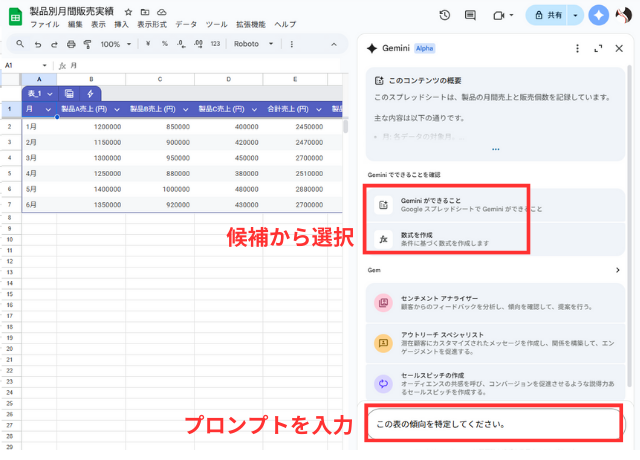The width and height of the screenshot is (640, 460).
Task: Open 合計売上 (円) column dropdown
Action: [x=318, y=109]
